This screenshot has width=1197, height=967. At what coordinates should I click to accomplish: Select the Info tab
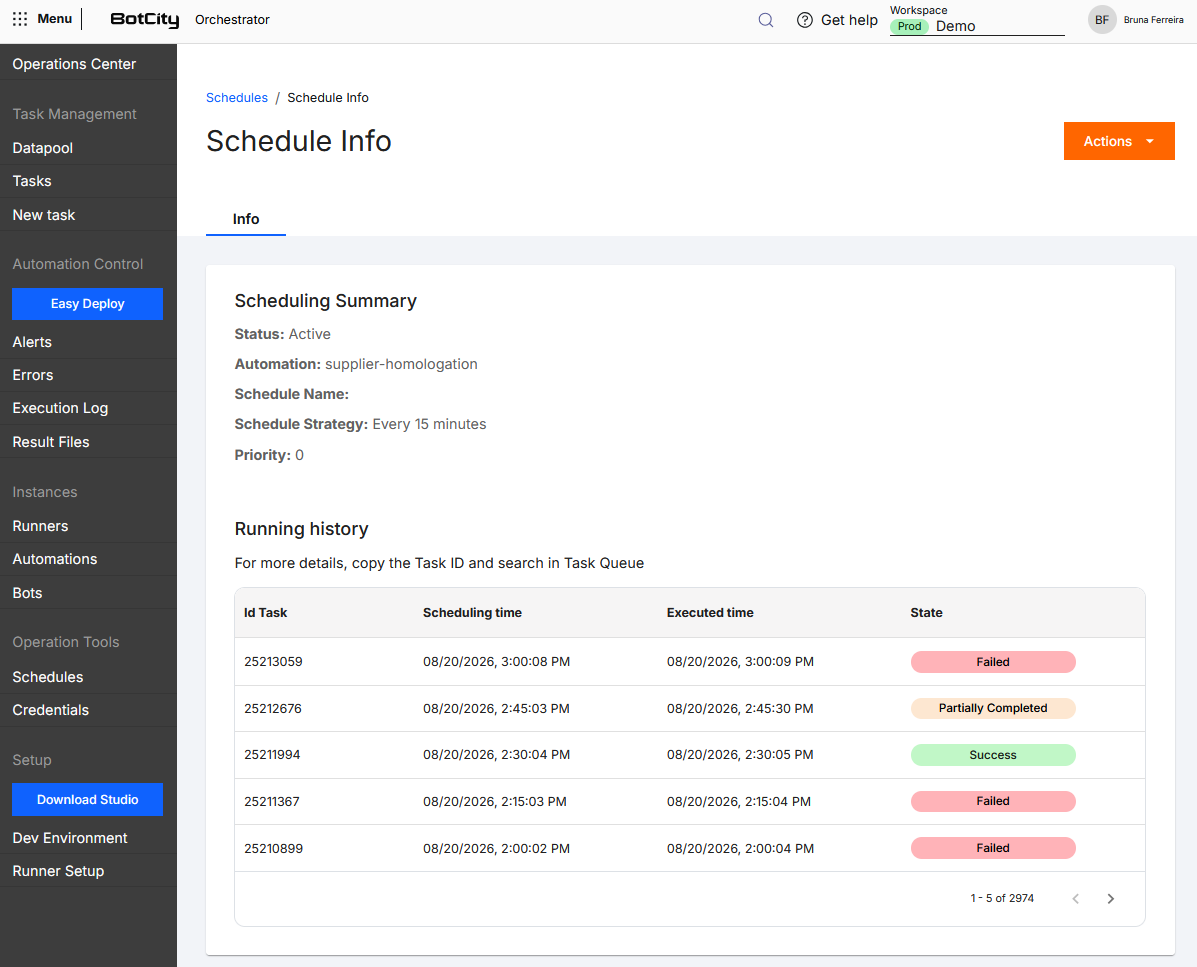point(246,219)
